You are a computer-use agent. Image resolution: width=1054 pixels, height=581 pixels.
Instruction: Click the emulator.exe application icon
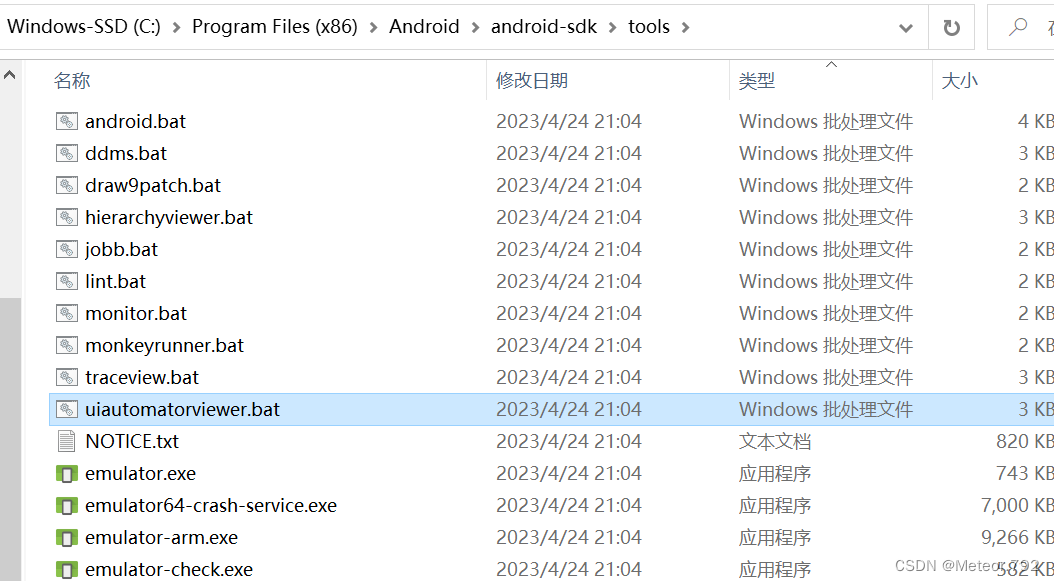[66, 473]
